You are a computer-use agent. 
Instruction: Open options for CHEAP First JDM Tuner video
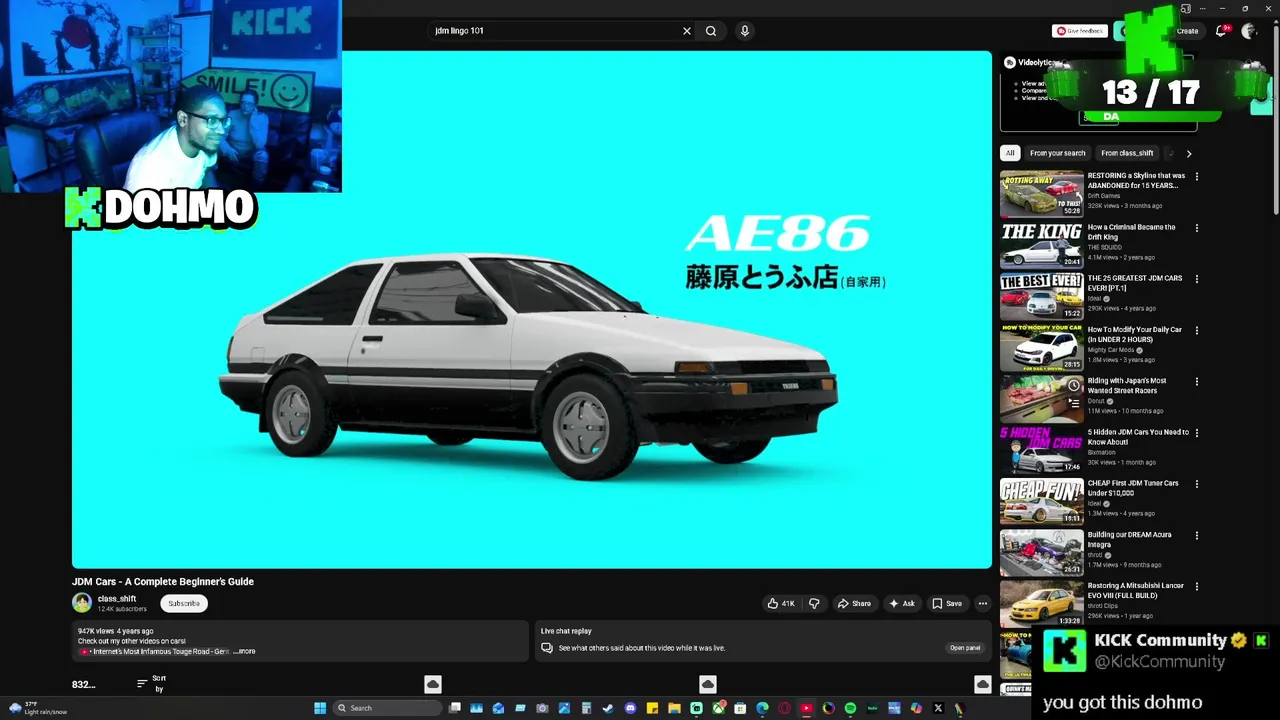pos(1196,484)
